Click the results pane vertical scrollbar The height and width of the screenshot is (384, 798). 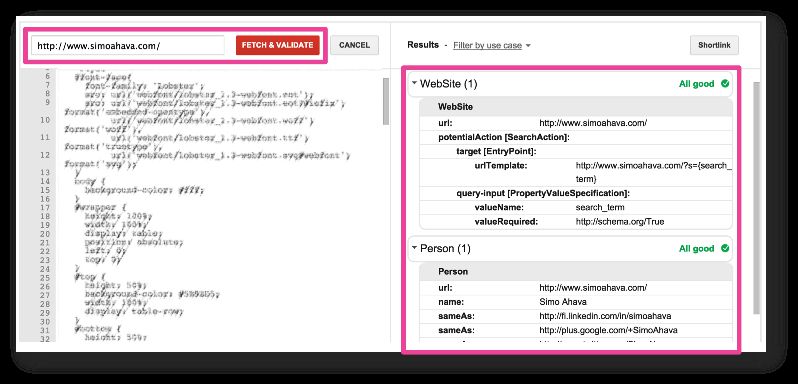[756, 198]
